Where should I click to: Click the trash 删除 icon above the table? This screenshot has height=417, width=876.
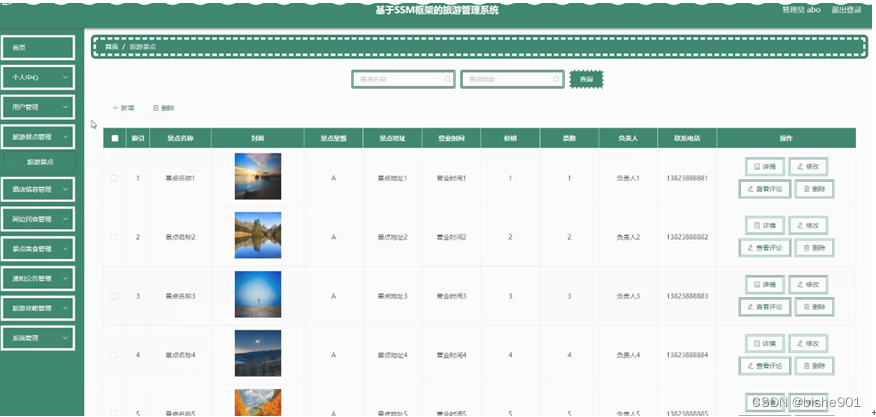156,108
